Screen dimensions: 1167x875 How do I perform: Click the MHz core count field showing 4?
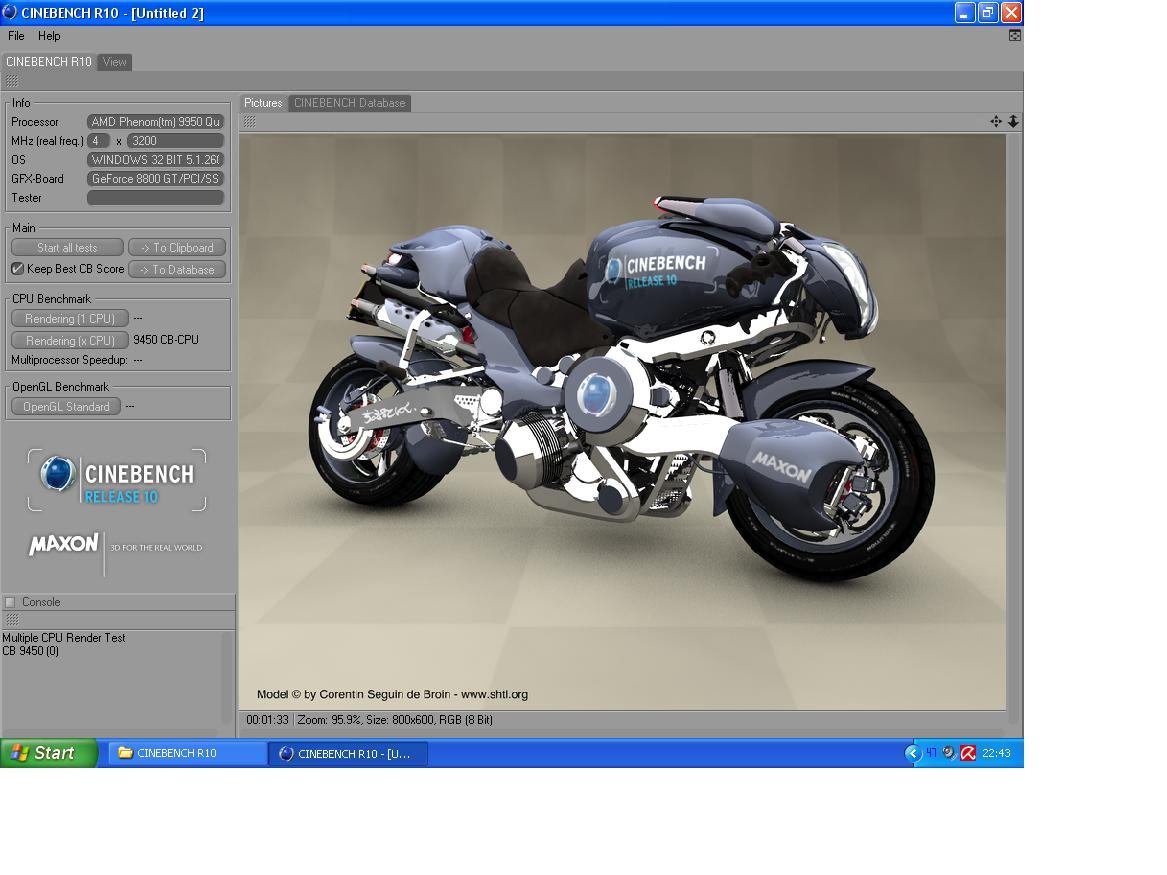[98, 141]
